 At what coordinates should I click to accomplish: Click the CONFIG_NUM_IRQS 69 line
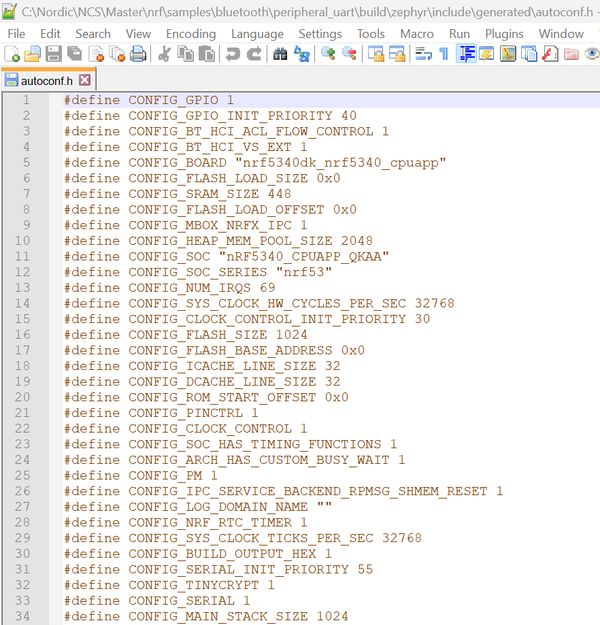pyautogui.click(x=169, y=288)
